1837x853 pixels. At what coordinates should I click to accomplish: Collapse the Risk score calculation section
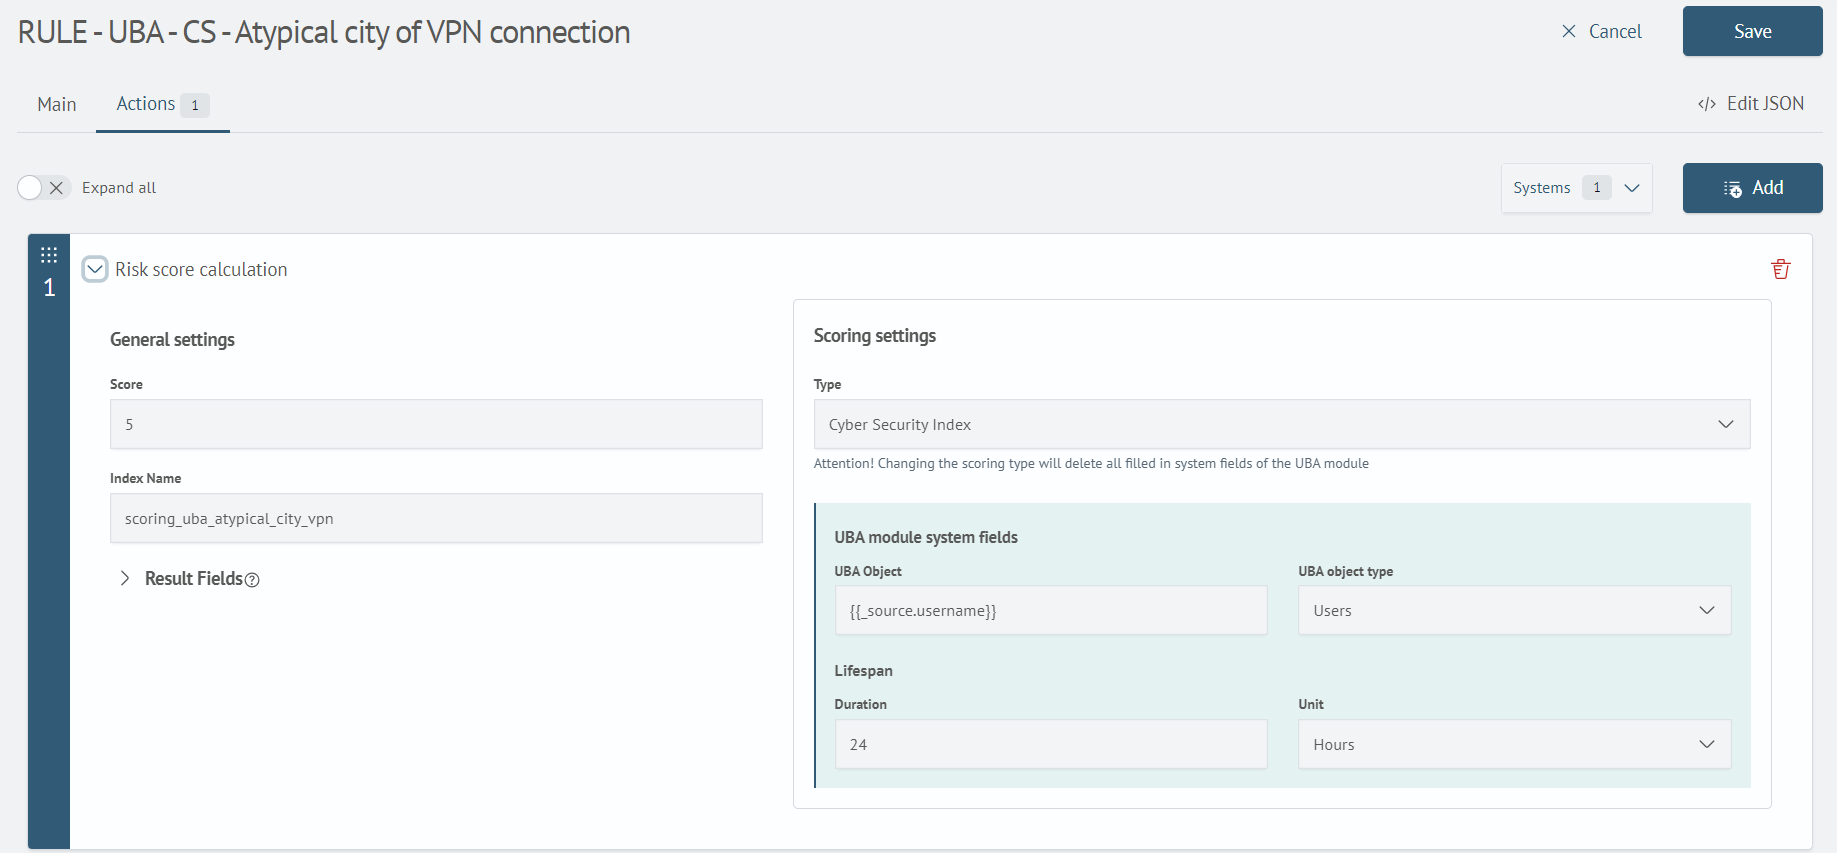click(95, 269)
